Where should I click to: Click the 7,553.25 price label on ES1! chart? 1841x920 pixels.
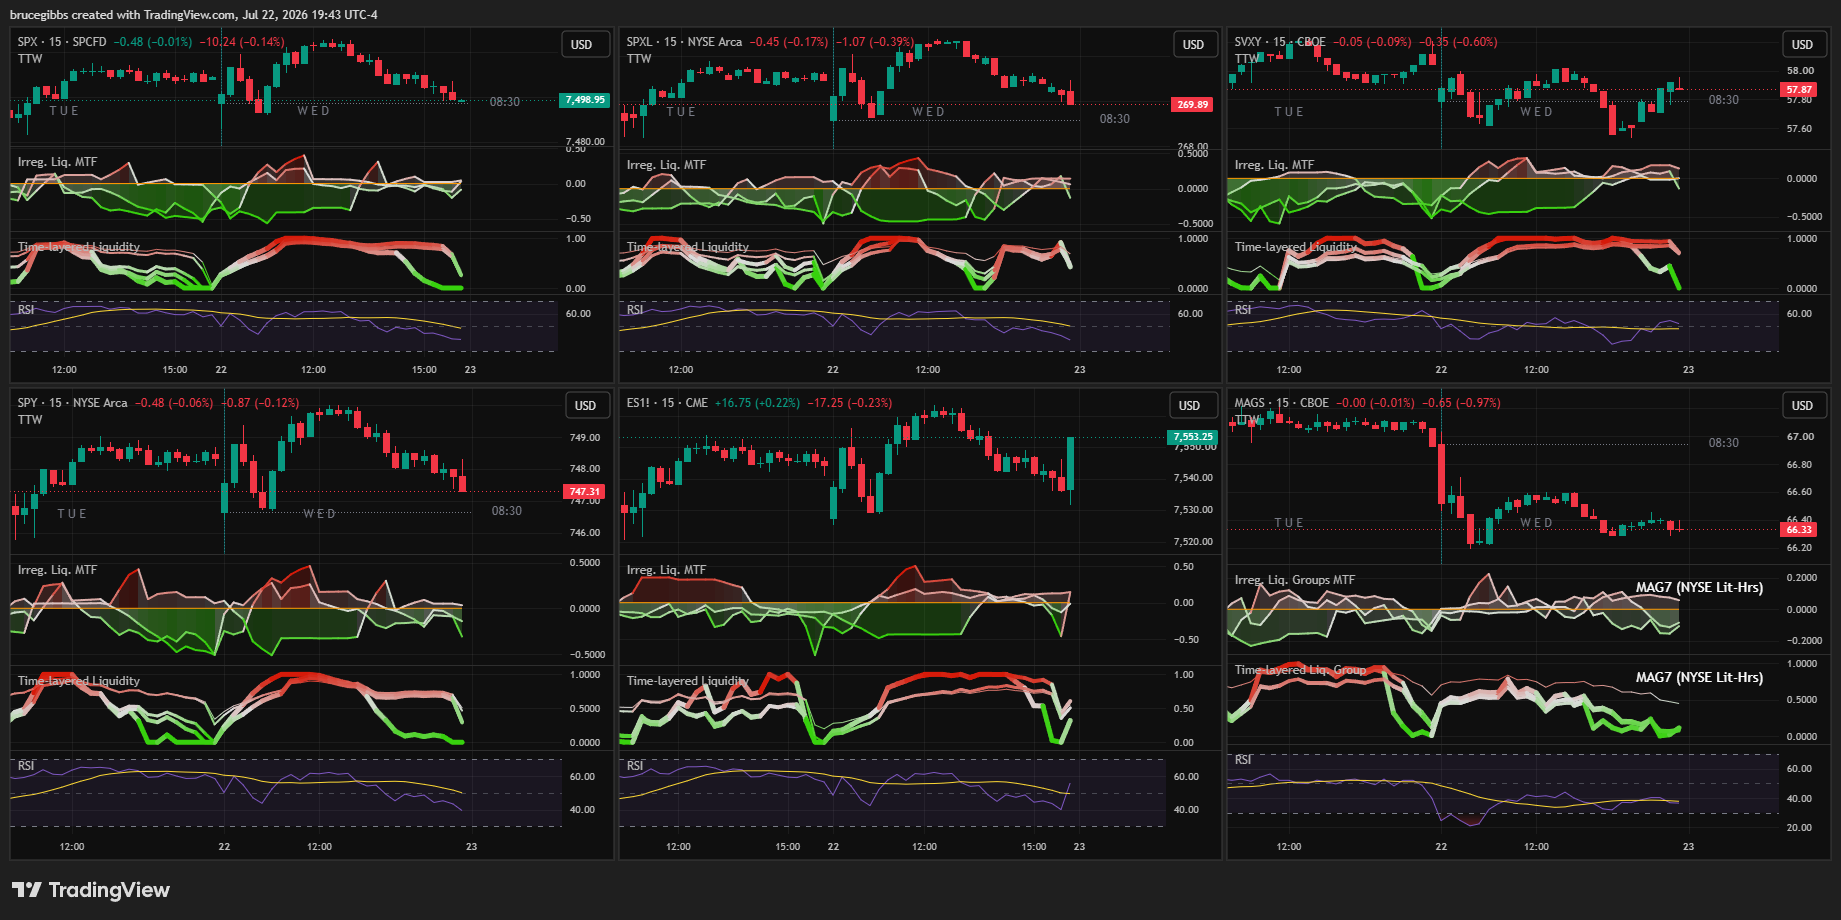click(x=1193, y=437)
